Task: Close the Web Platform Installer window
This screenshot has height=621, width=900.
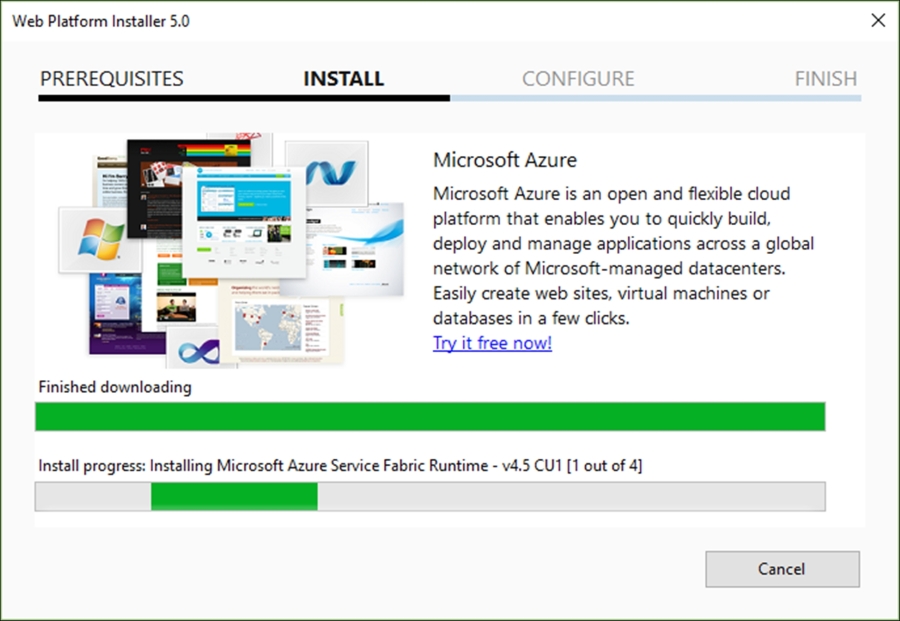Action: [x=878, y=21]
